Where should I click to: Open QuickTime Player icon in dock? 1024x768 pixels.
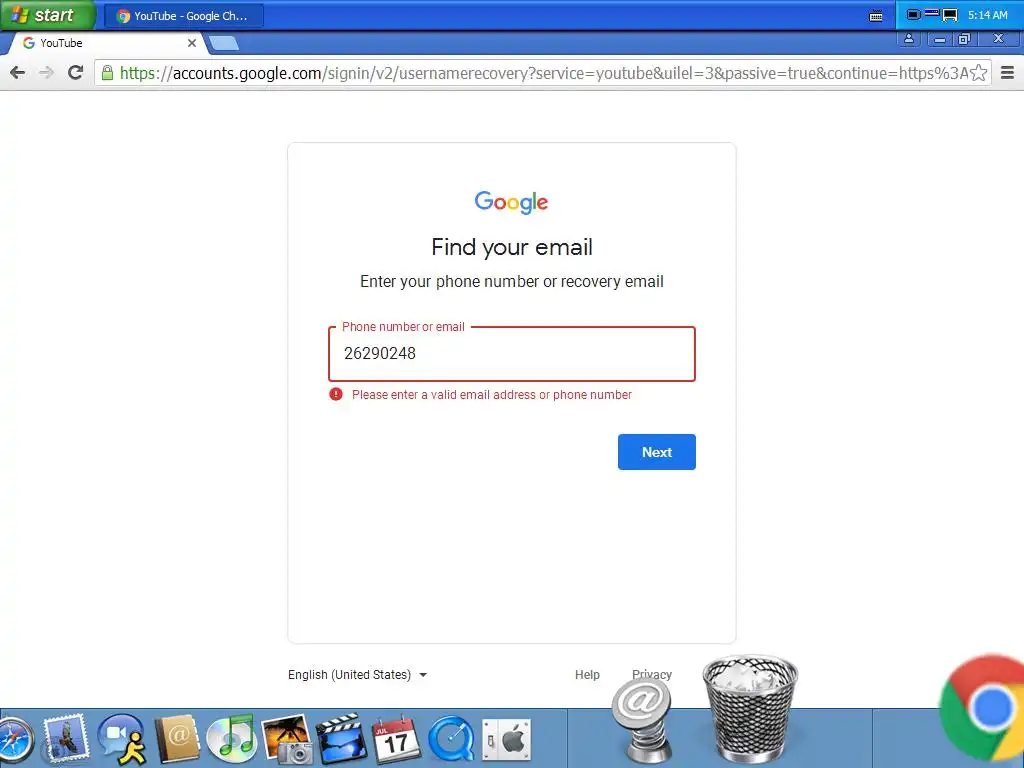(452, 740)
